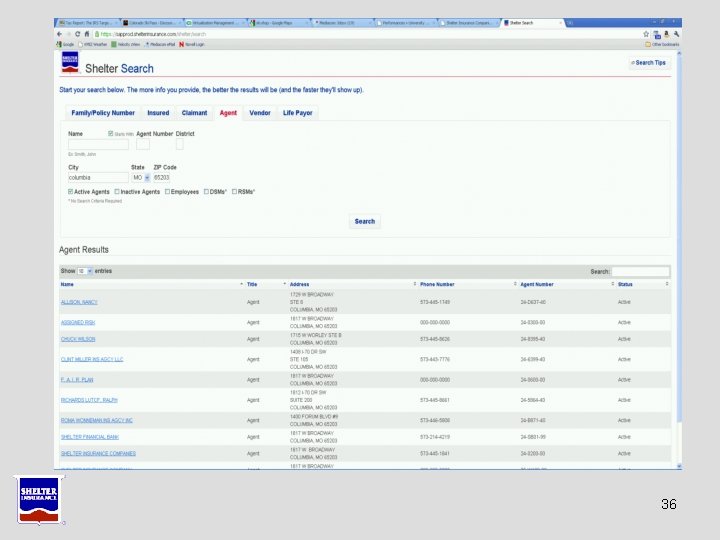Open the State dropdown showing MO

click(141, 177)
